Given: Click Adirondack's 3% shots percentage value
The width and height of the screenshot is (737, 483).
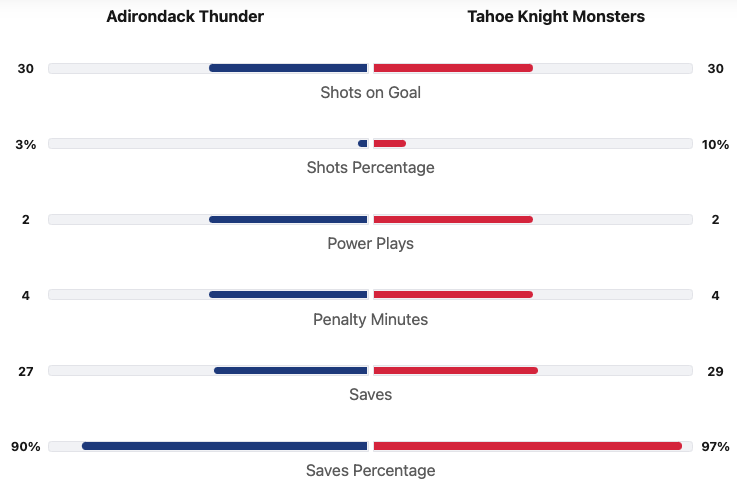Looking at the screenshot, I should coord(26,144).
